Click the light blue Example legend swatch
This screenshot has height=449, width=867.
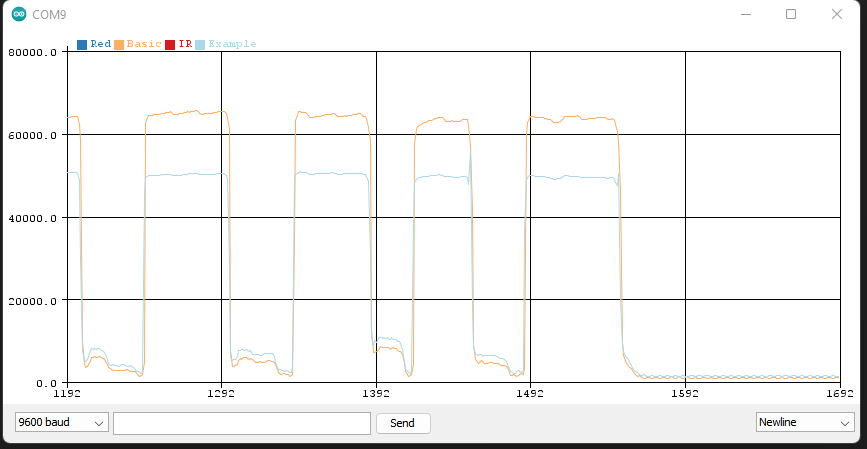(x=200, y=44)
